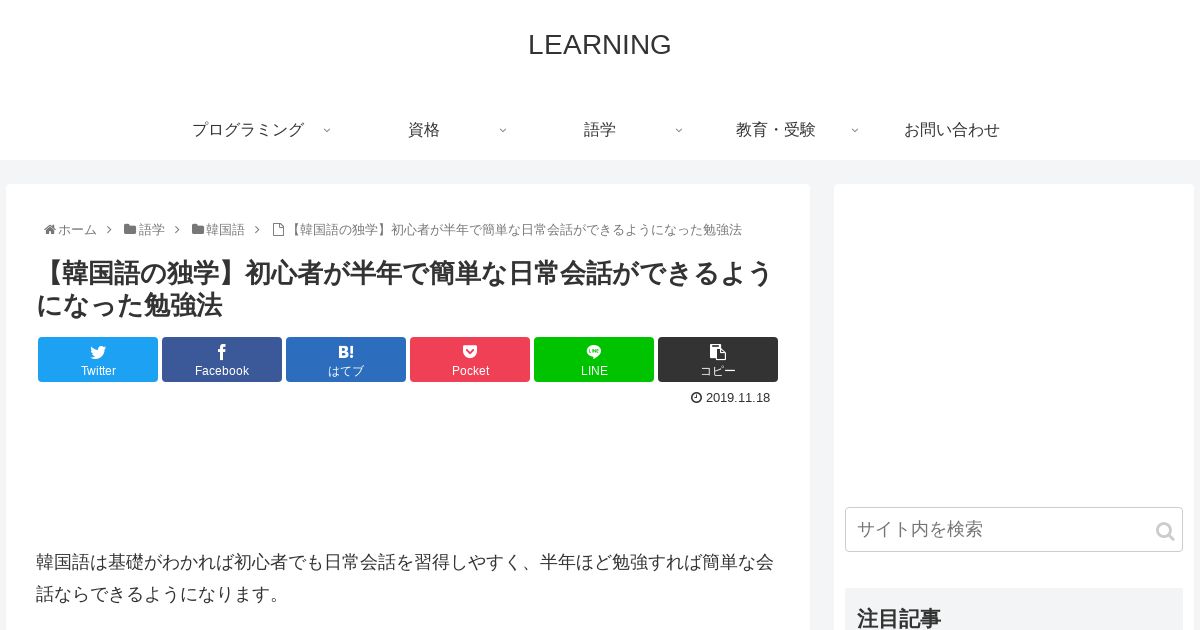Focus the サイト内を検索 search field

click(x=1013, y=529)
